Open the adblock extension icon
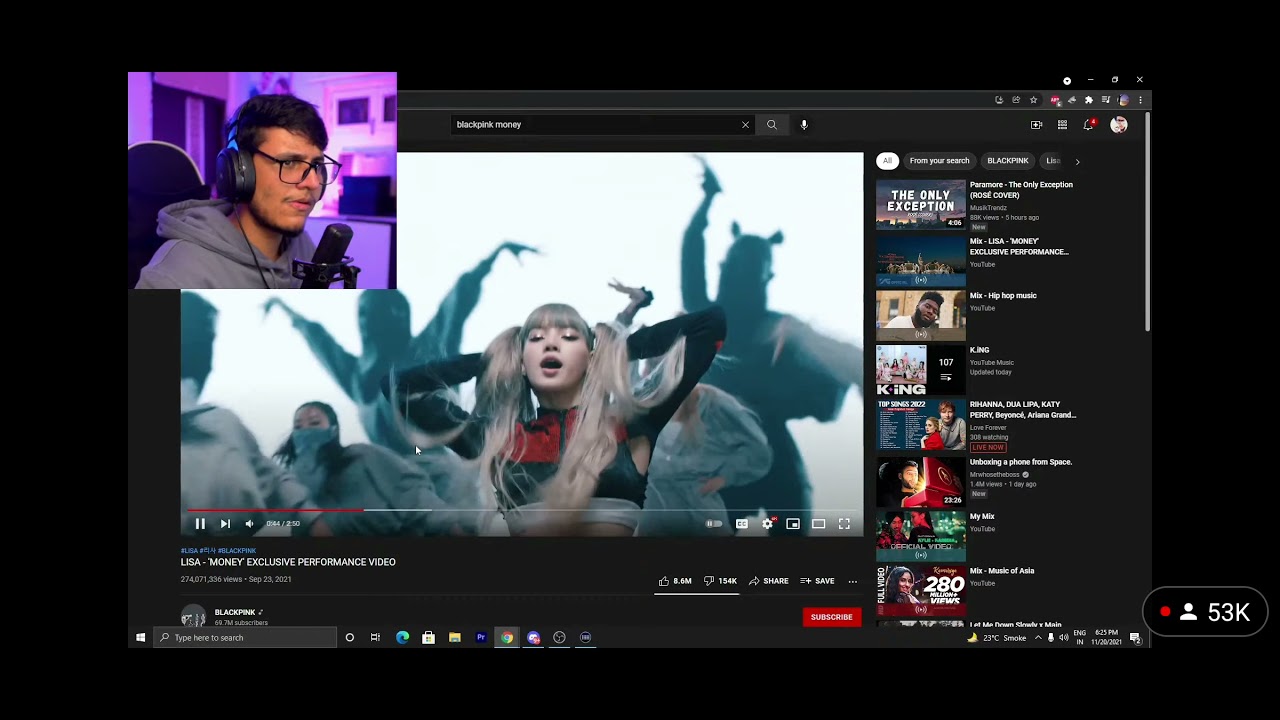Image resolution: width=1280 pixels, height=720 pixels. (1055, 100)
